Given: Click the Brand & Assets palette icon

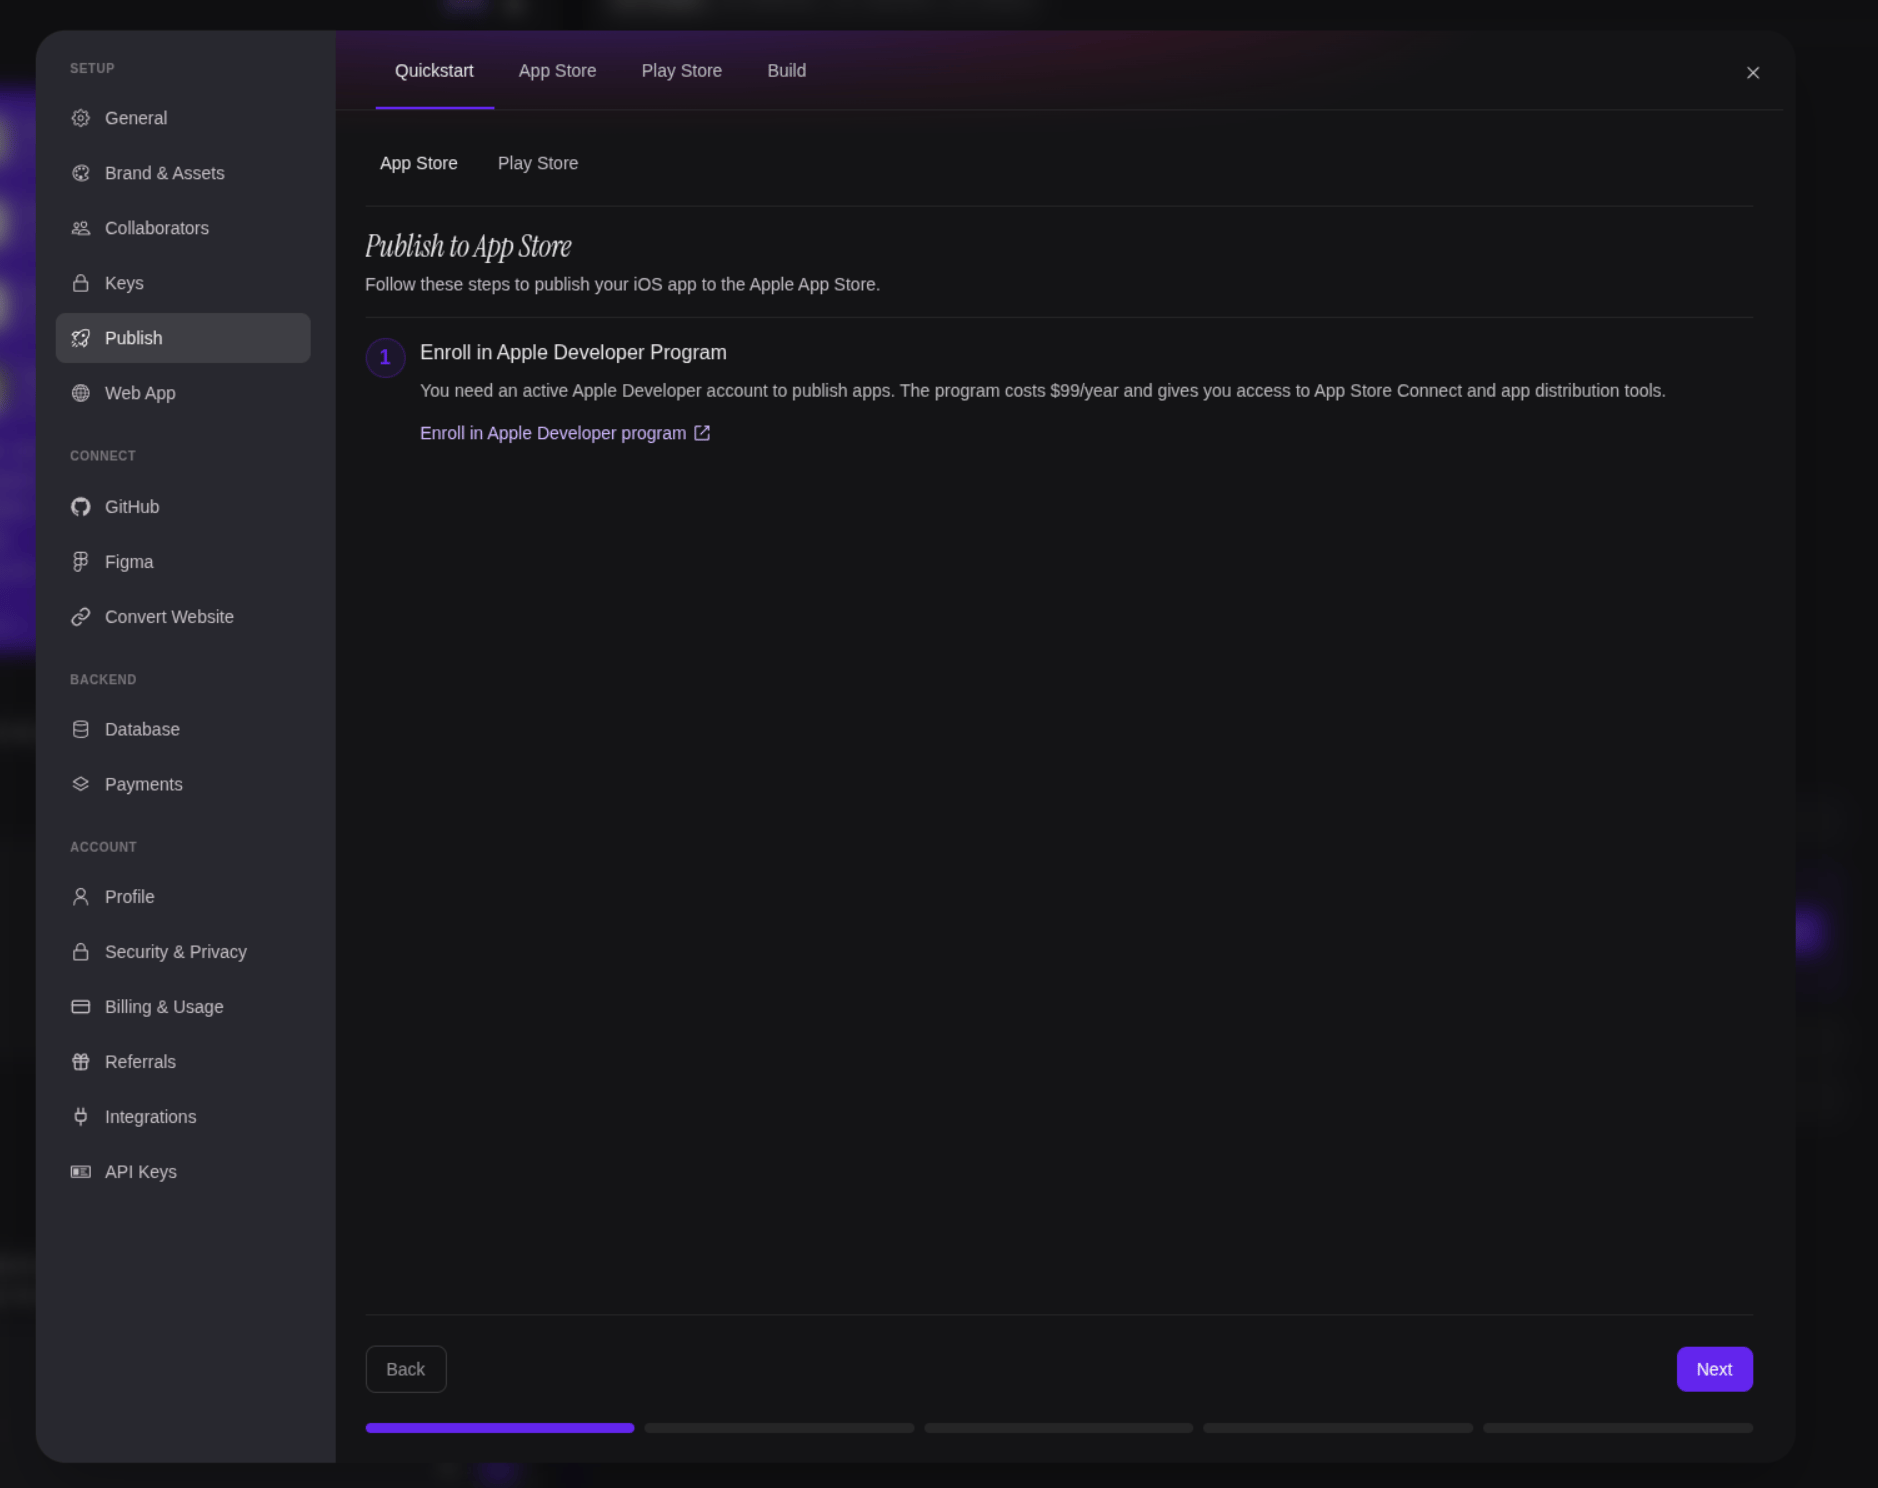Looking at the screenshot, I should point(81,173).
